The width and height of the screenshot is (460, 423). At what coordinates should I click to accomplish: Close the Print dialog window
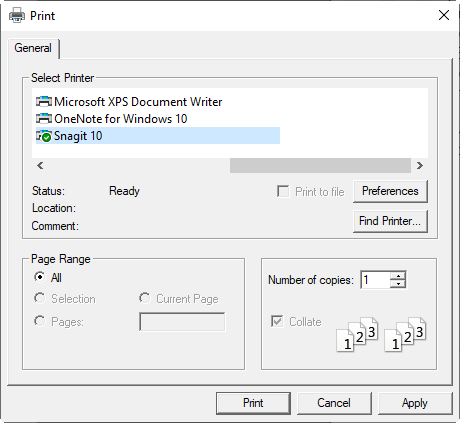[444, 15]
